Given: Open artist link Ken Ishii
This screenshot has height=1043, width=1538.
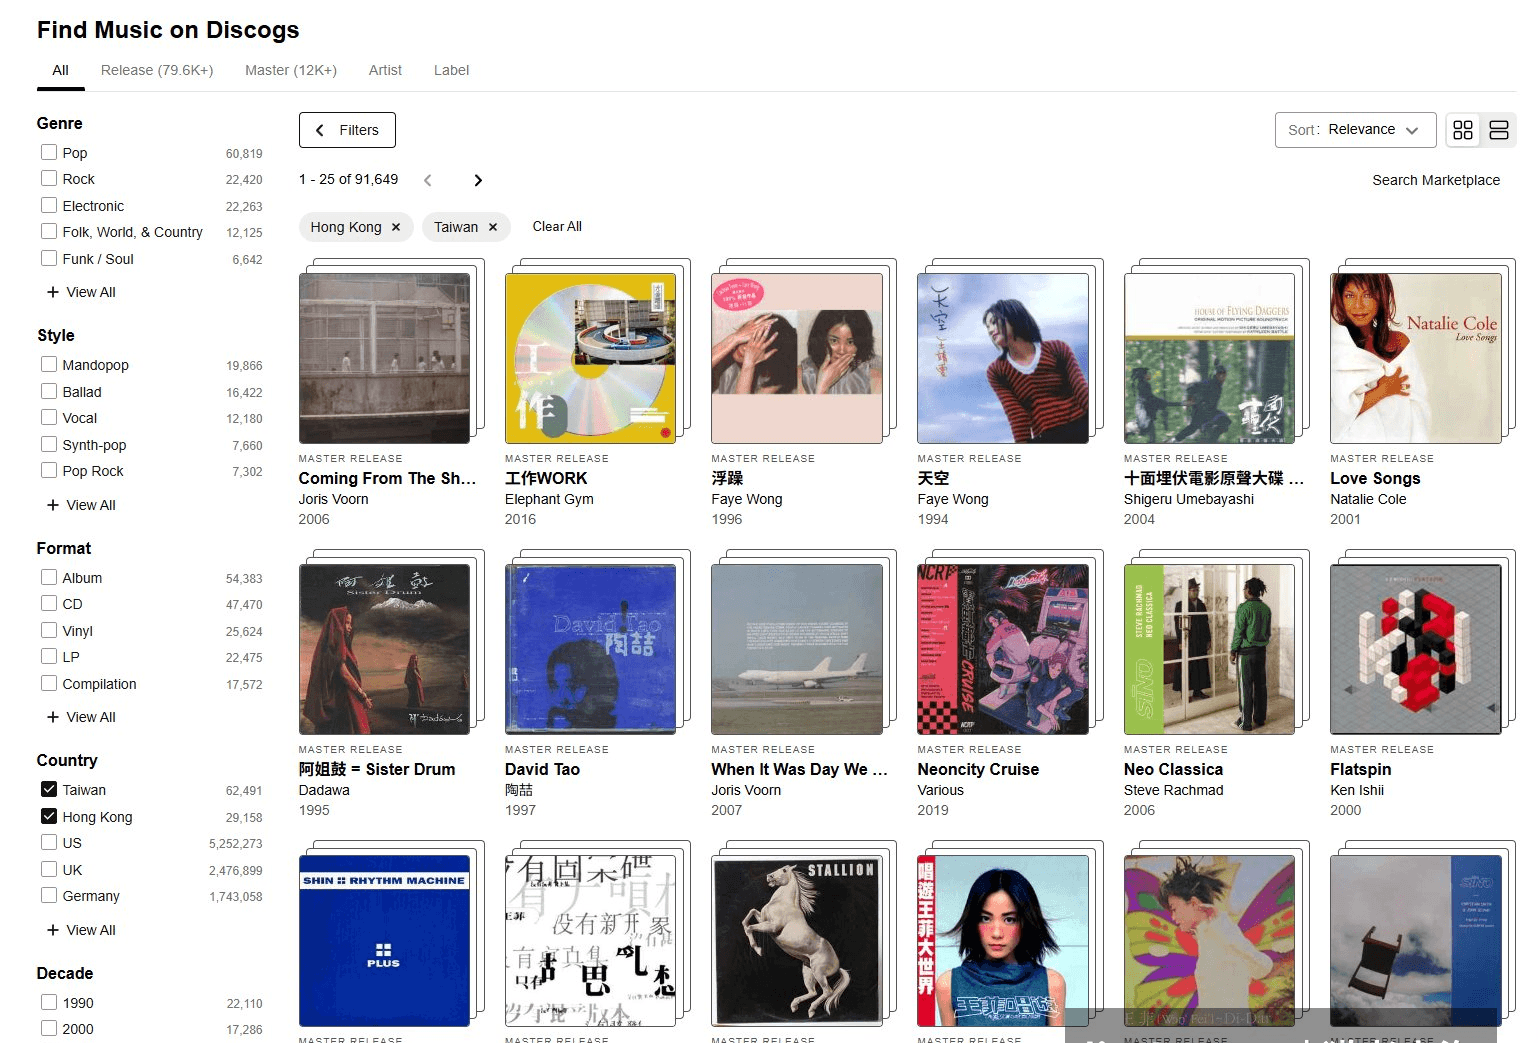Looking at the screenshot, I should (1357, 790).
